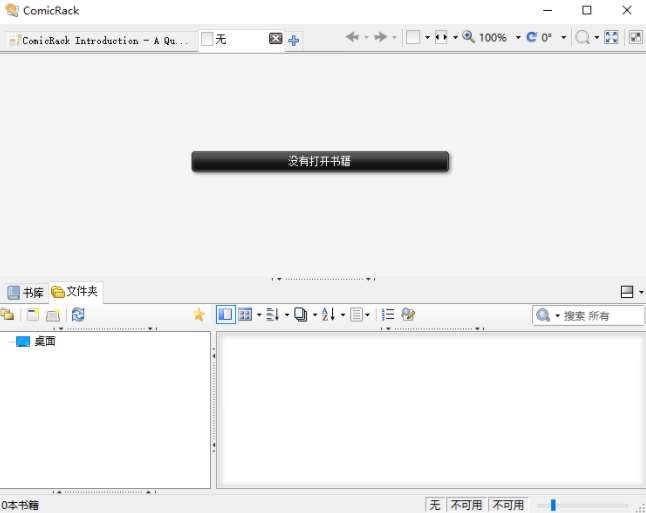Select the 桌面 folder in tree
Image resolution: width=646 pixels, height=513 pixels.
coord(44,341)
